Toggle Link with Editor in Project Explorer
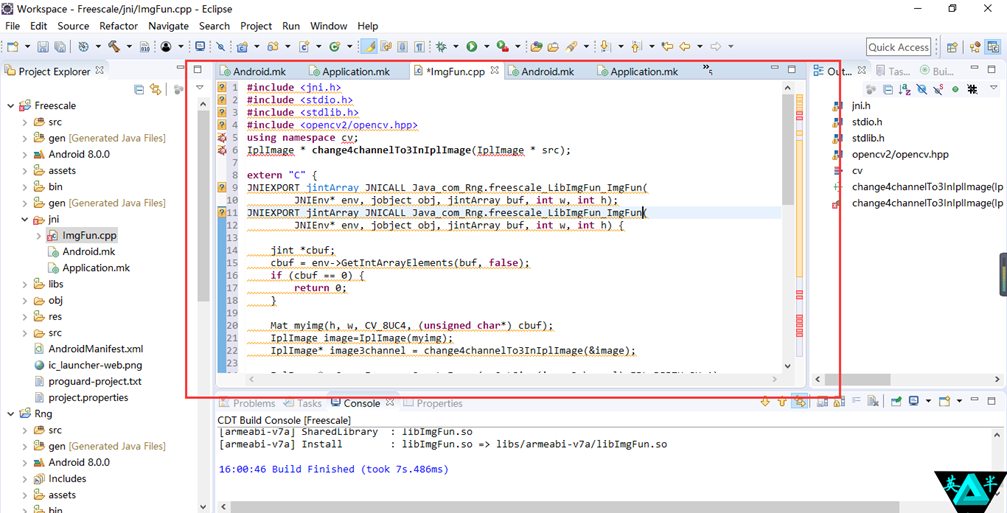This screenshot has height=513, width=1007. [155, 90]
